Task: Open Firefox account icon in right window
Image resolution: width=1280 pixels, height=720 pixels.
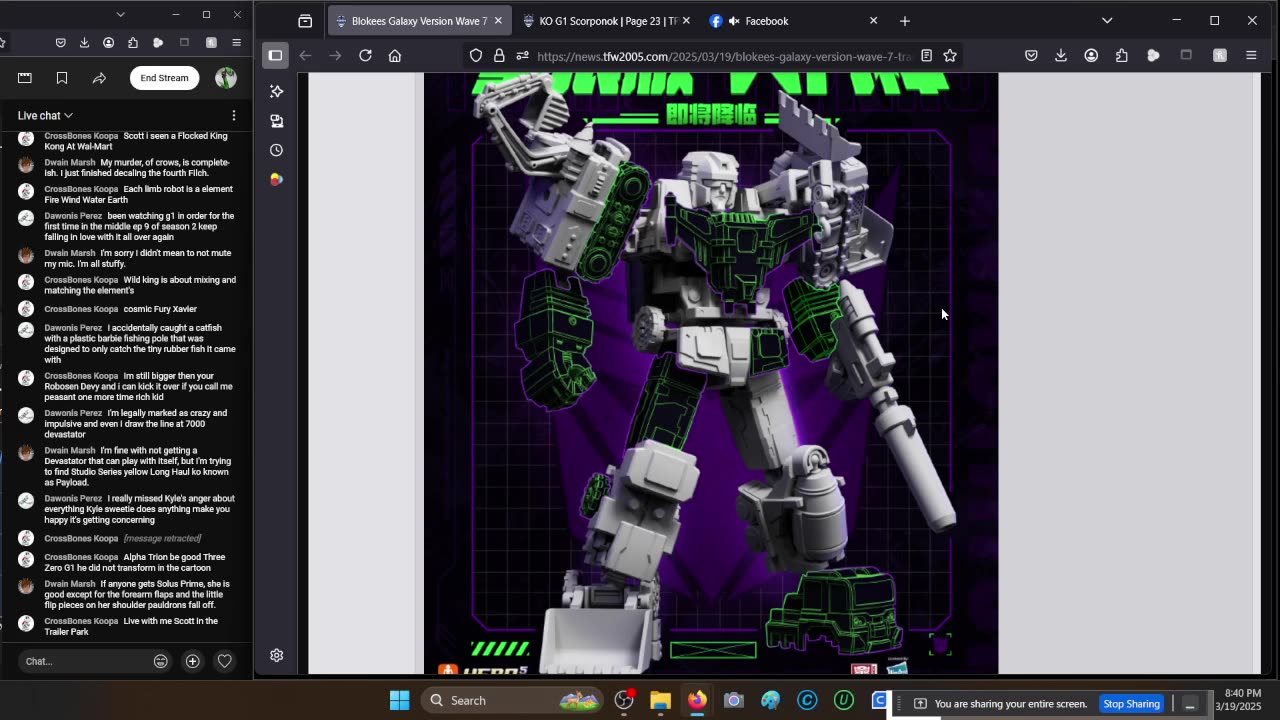Action: point(1091,56)
